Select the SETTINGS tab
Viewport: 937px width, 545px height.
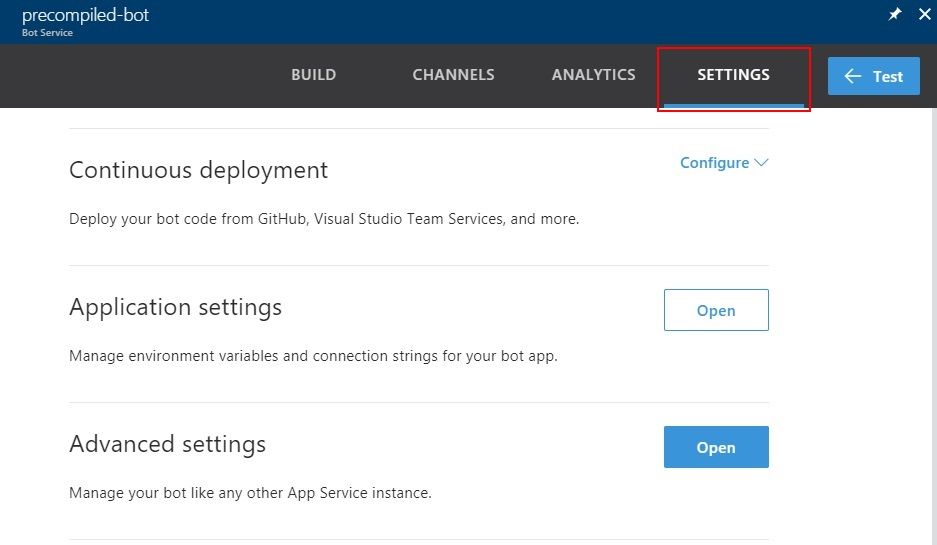733,75
